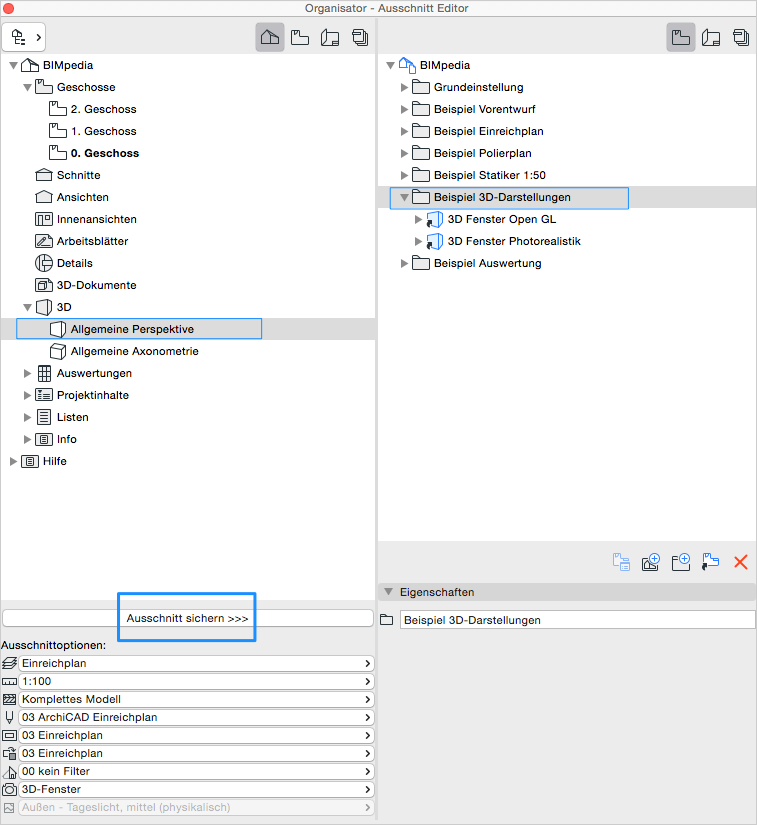The height and width of the screenshot is (825, 757).
Task: Select Allgemeine Axonometrie in the tree
Action: pos(134,352)
